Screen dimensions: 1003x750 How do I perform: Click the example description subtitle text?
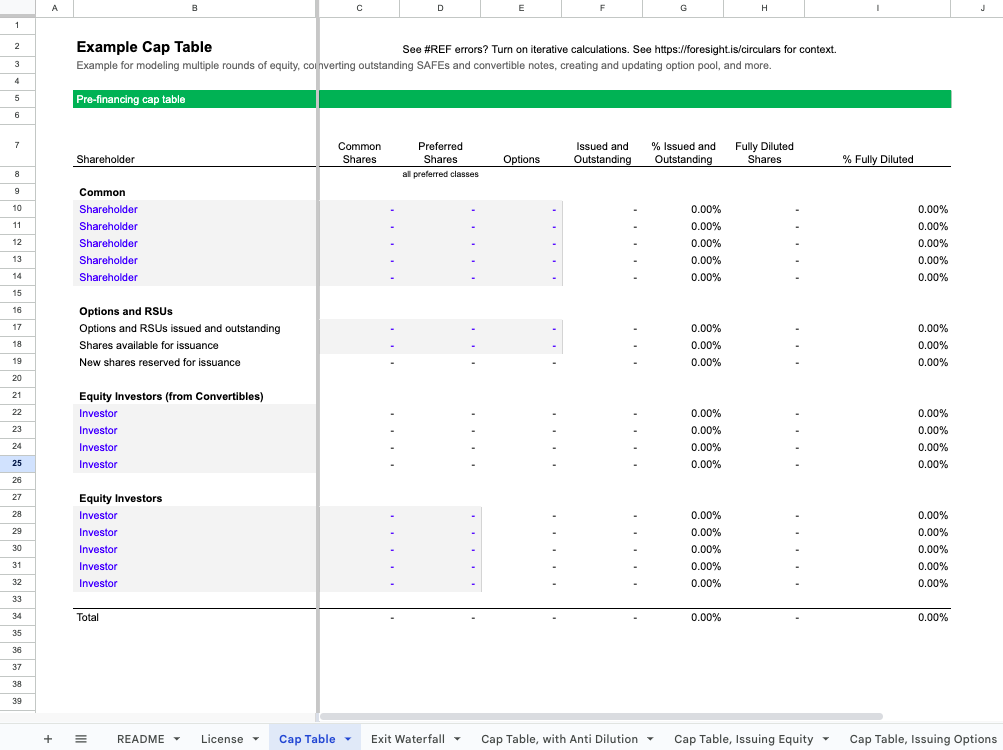pos(423,65)
